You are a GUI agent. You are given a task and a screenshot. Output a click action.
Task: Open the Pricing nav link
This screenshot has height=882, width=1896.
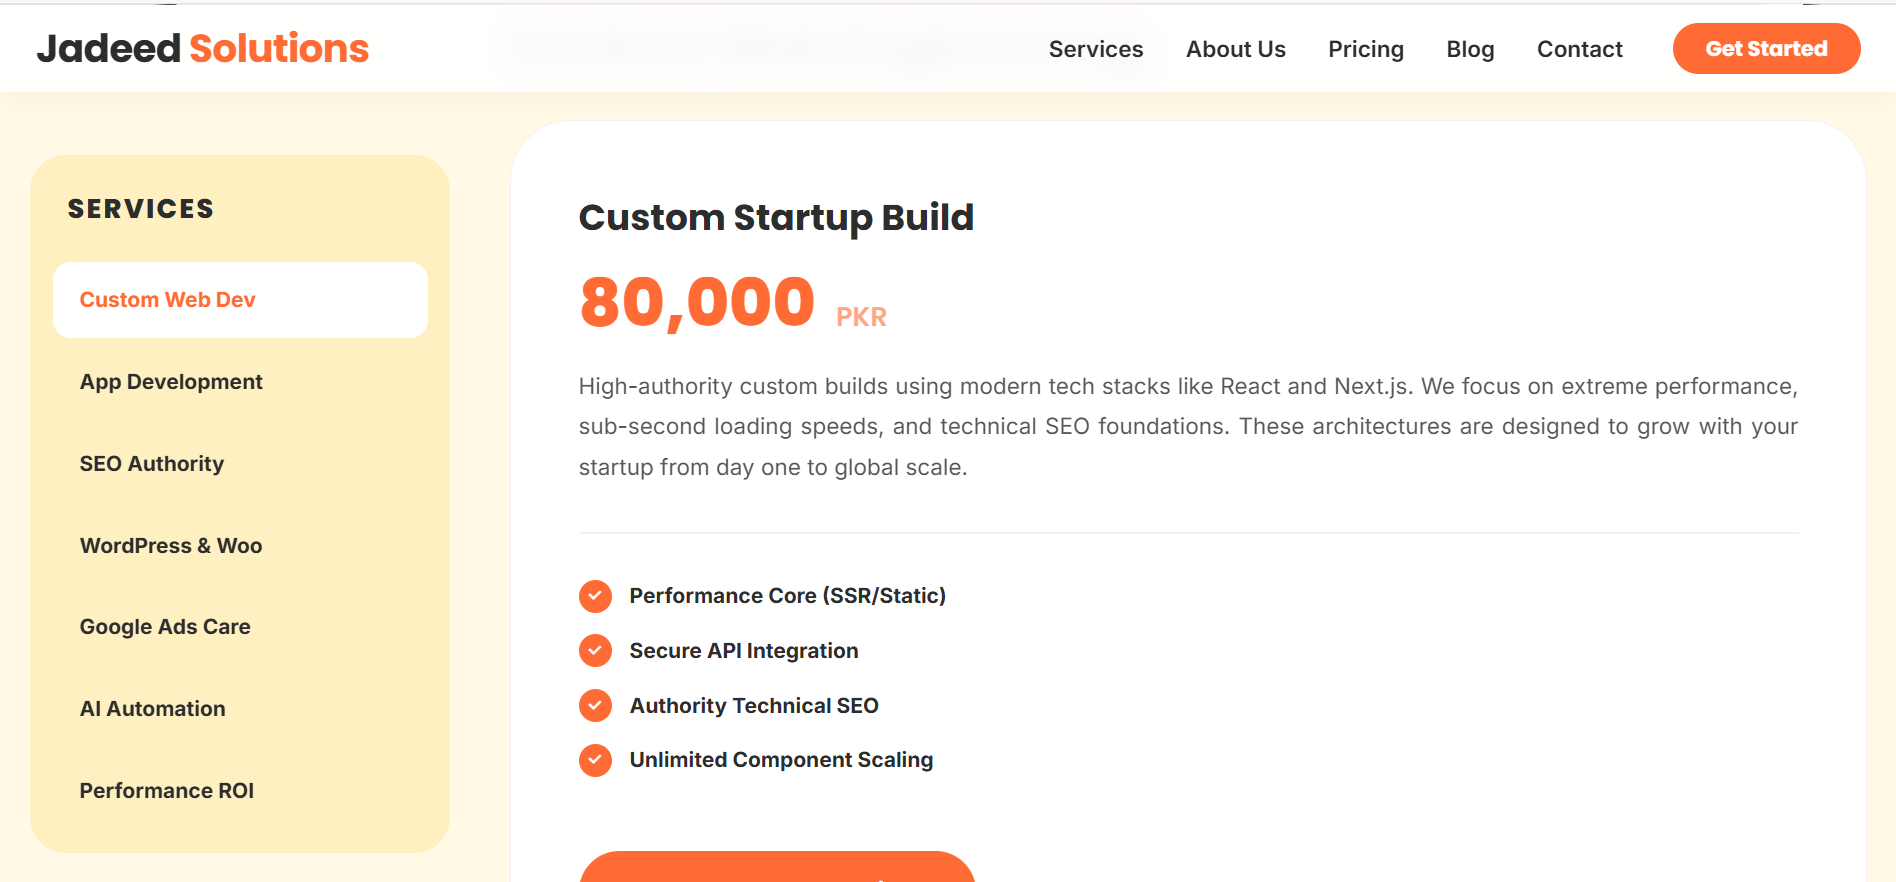point(1366,49)
